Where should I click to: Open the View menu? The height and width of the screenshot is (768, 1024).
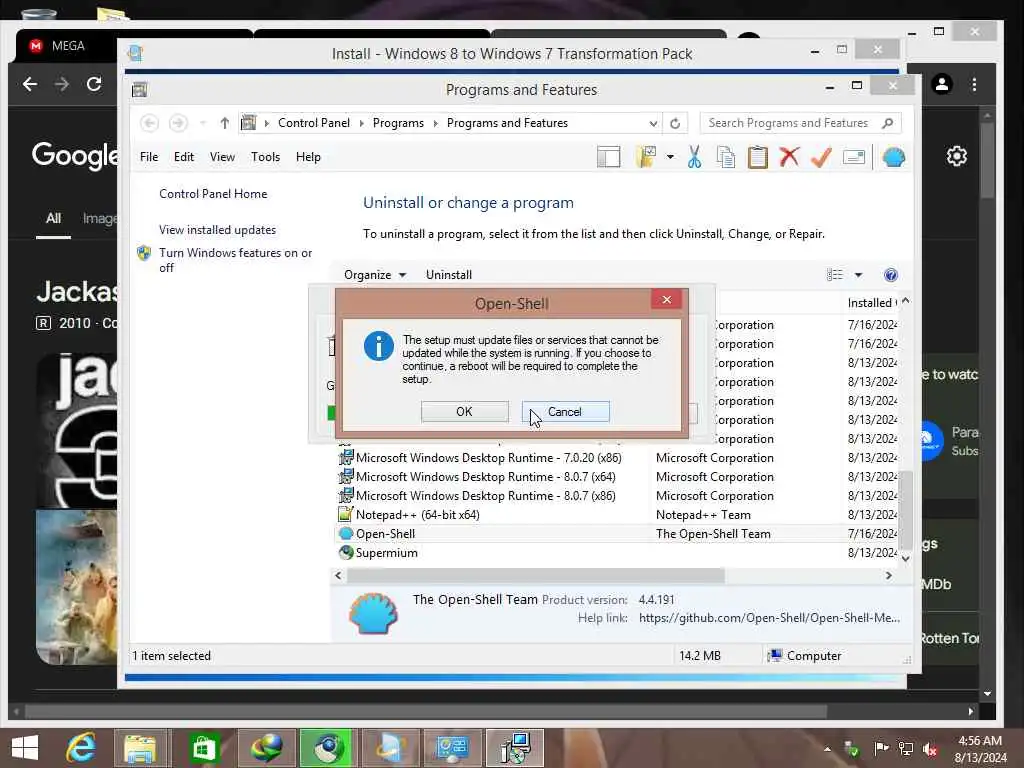pyautogui.click(x=222, y=157)
